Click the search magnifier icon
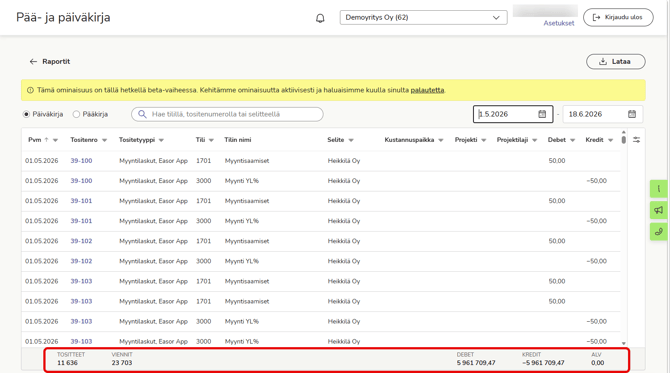The height and width of the screenshot is (373, 670). [142, 114]
